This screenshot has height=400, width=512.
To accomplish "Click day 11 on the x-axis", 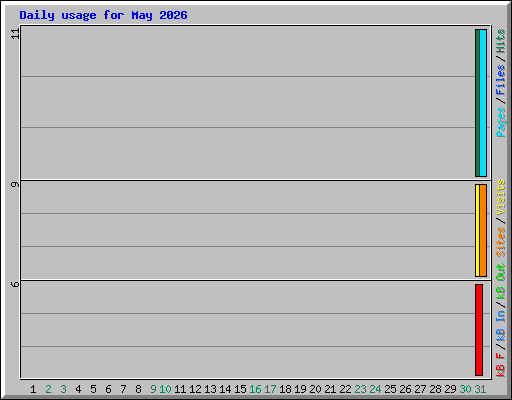I will [180, 389].
